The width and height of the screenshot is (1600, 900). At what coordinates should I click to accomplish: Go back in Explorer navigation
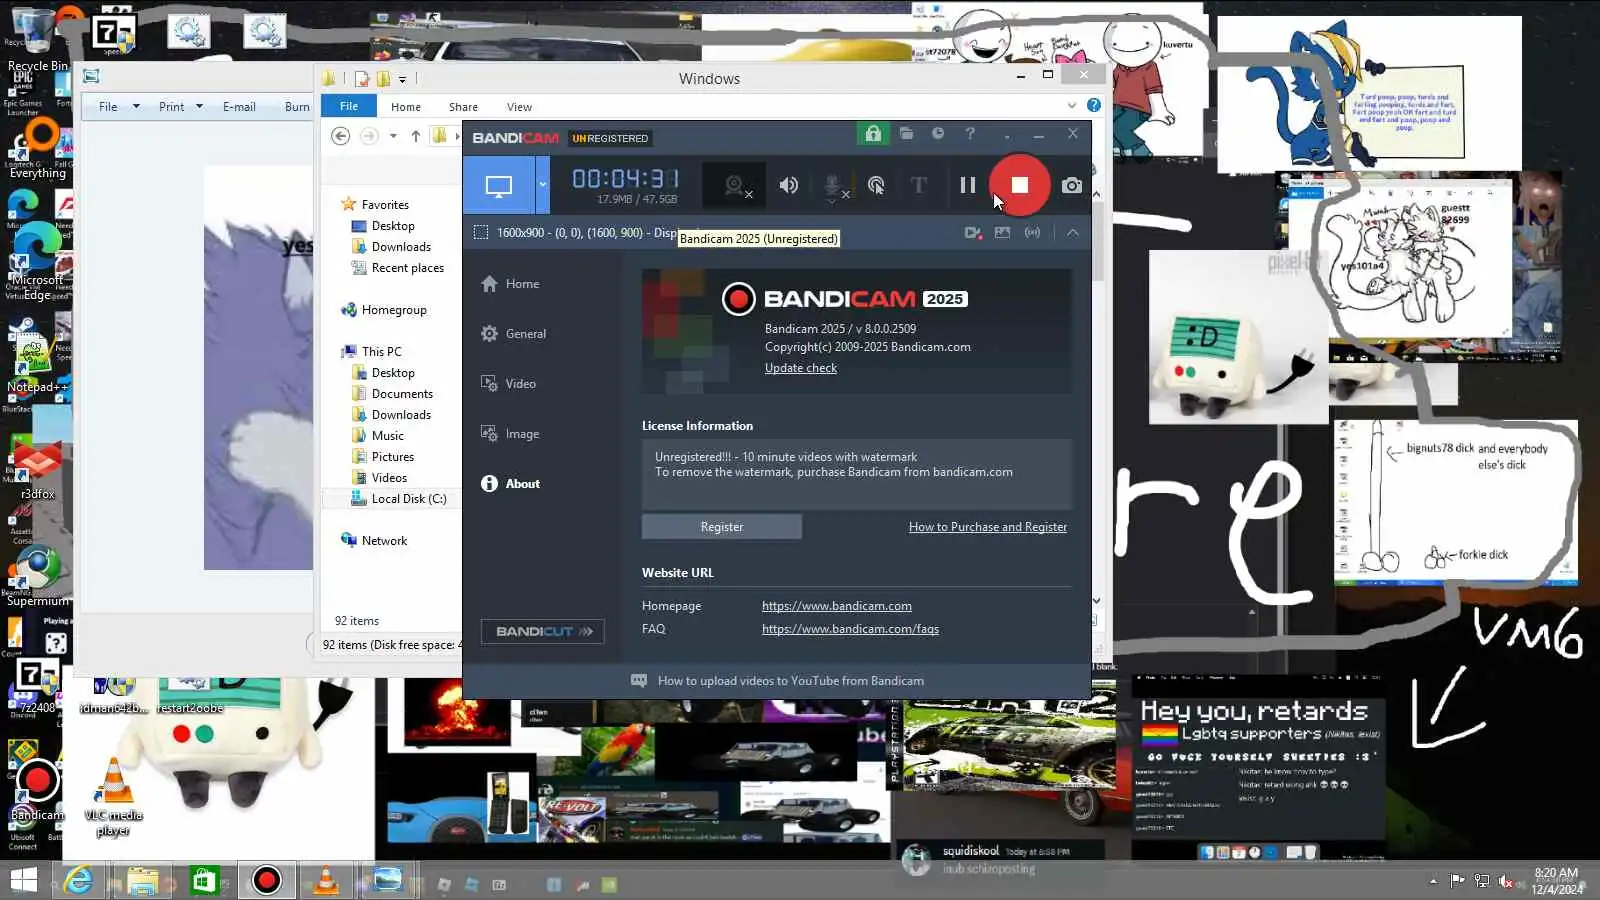pyautogui.click(x=340, y=136)
